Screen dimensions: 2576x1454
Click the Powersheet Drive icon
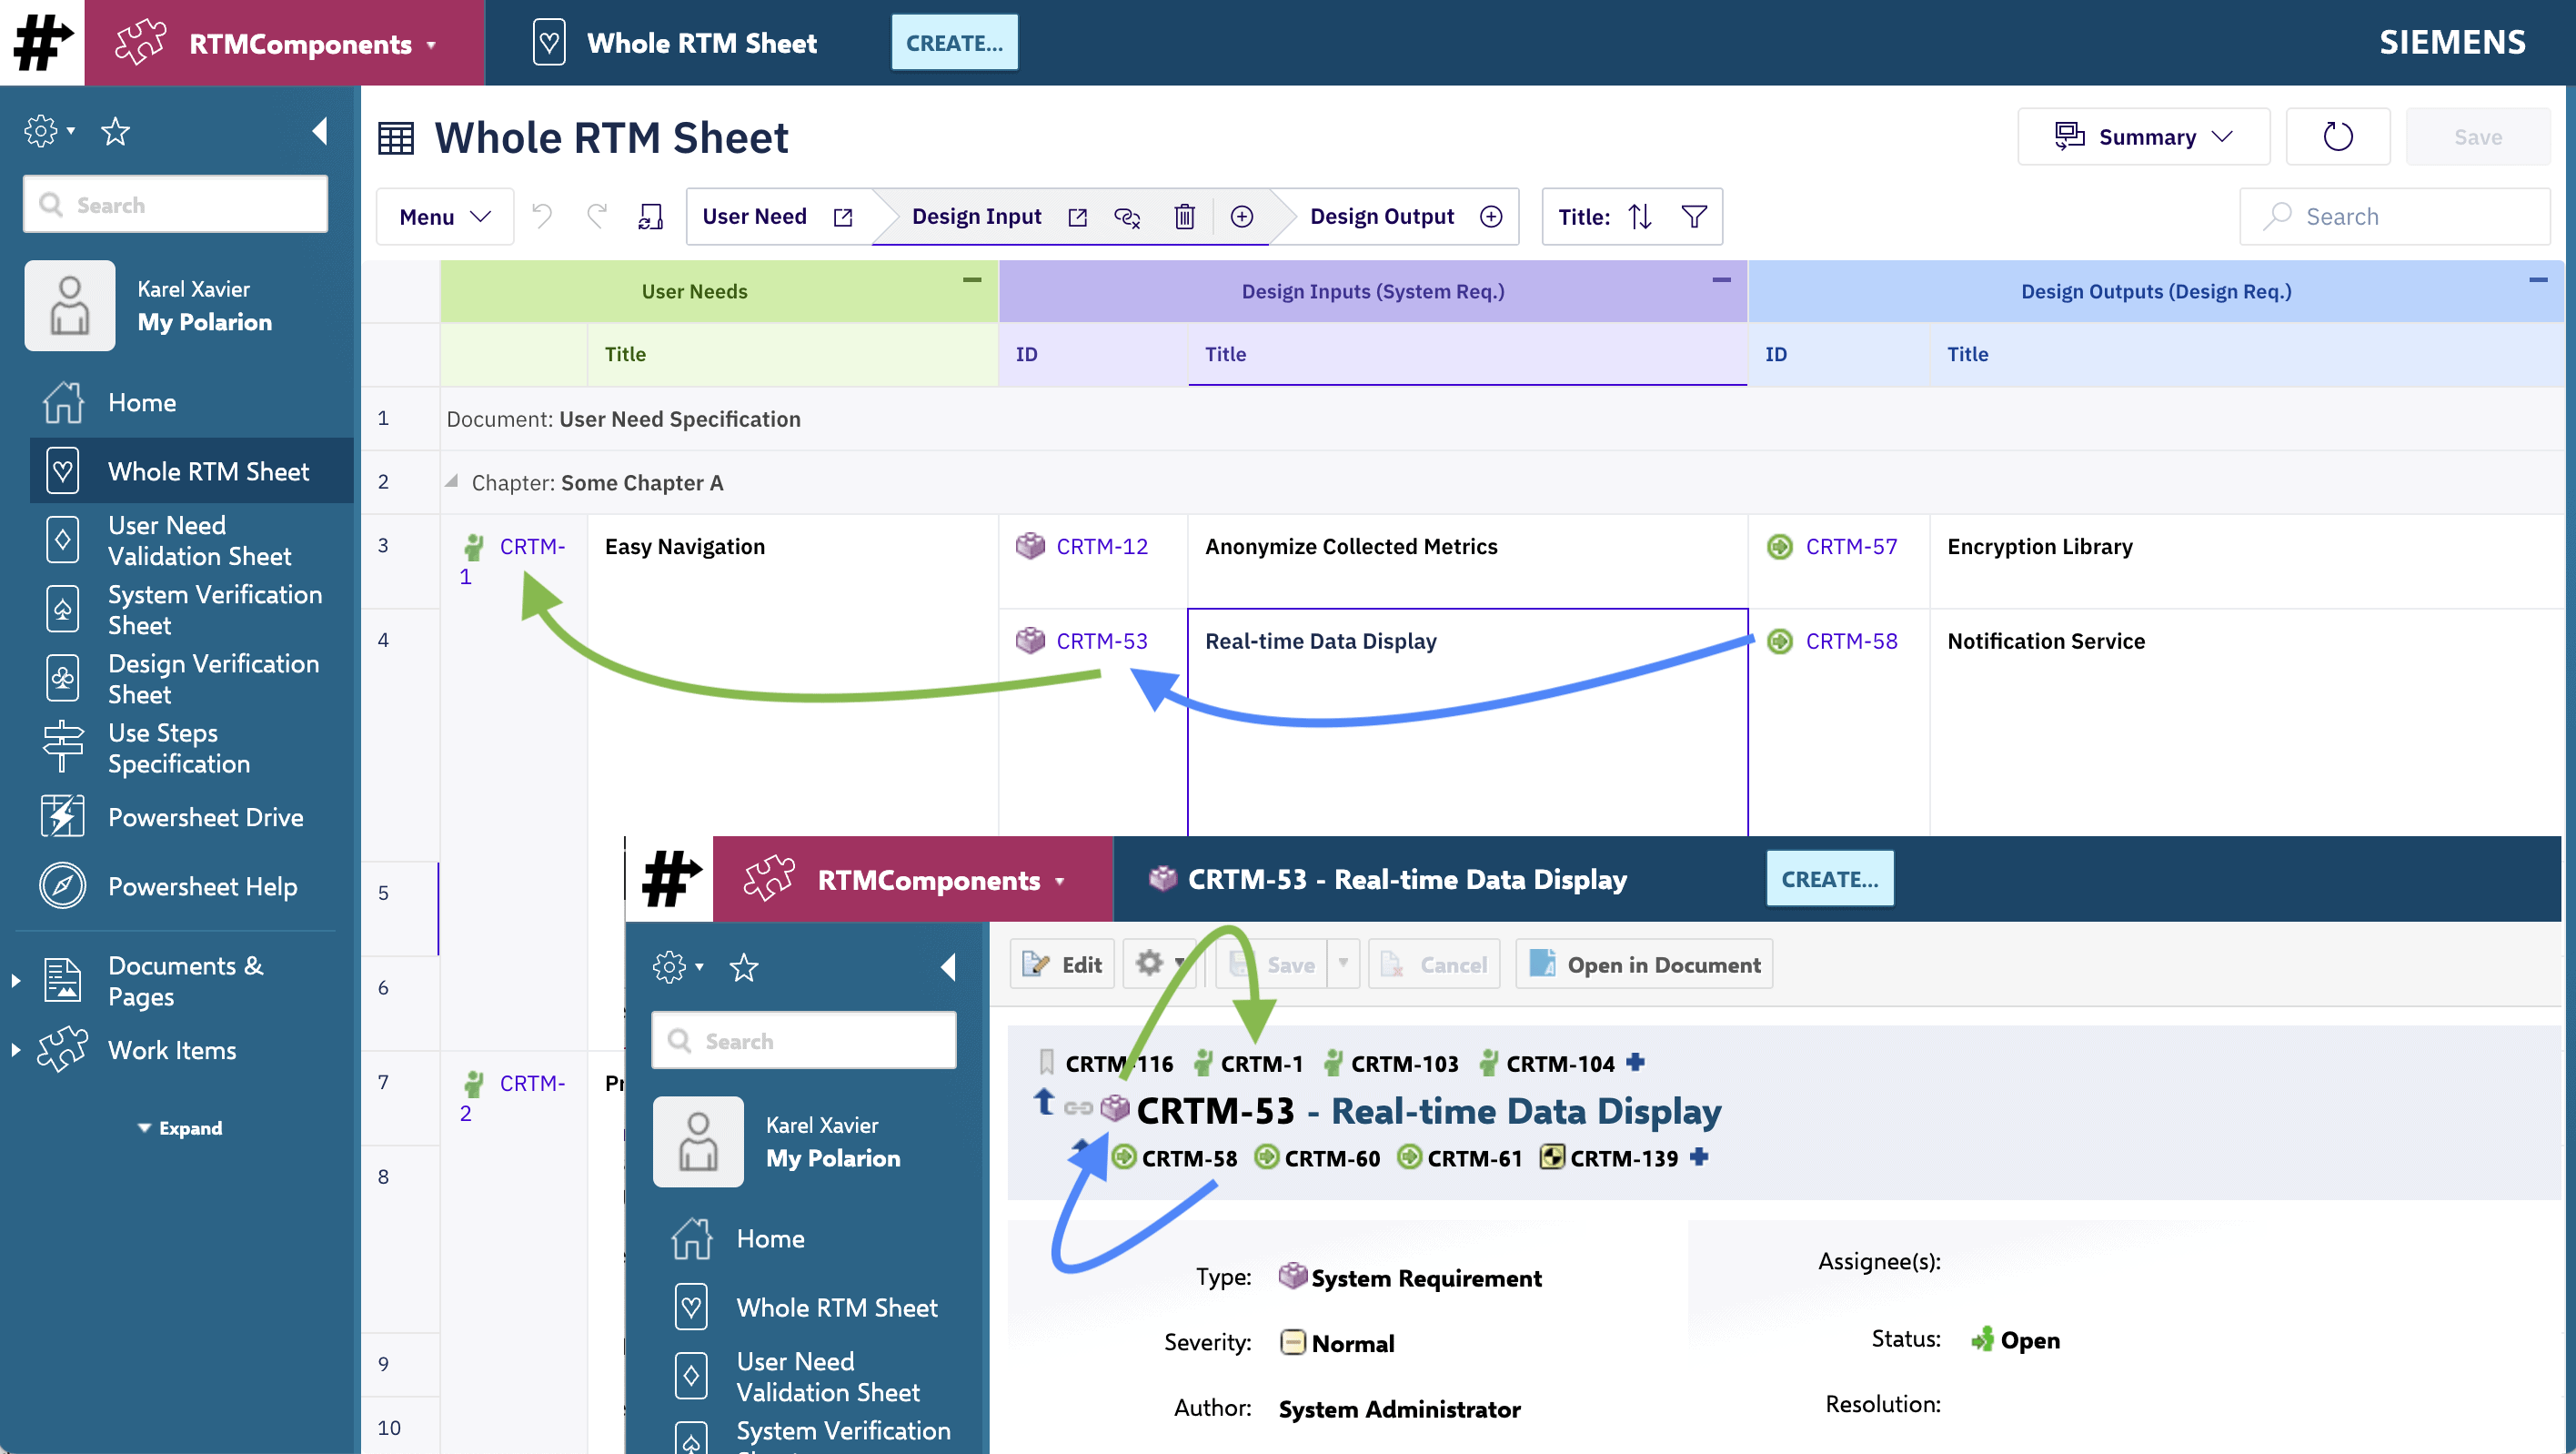62,816
